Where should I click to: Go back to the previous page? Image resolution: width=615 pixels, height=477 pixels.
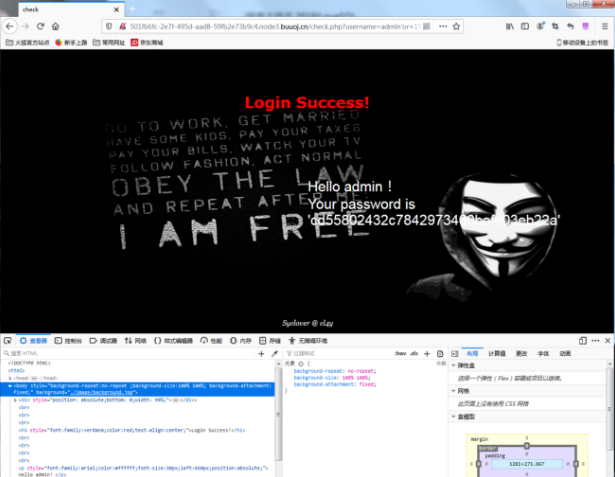10,26
